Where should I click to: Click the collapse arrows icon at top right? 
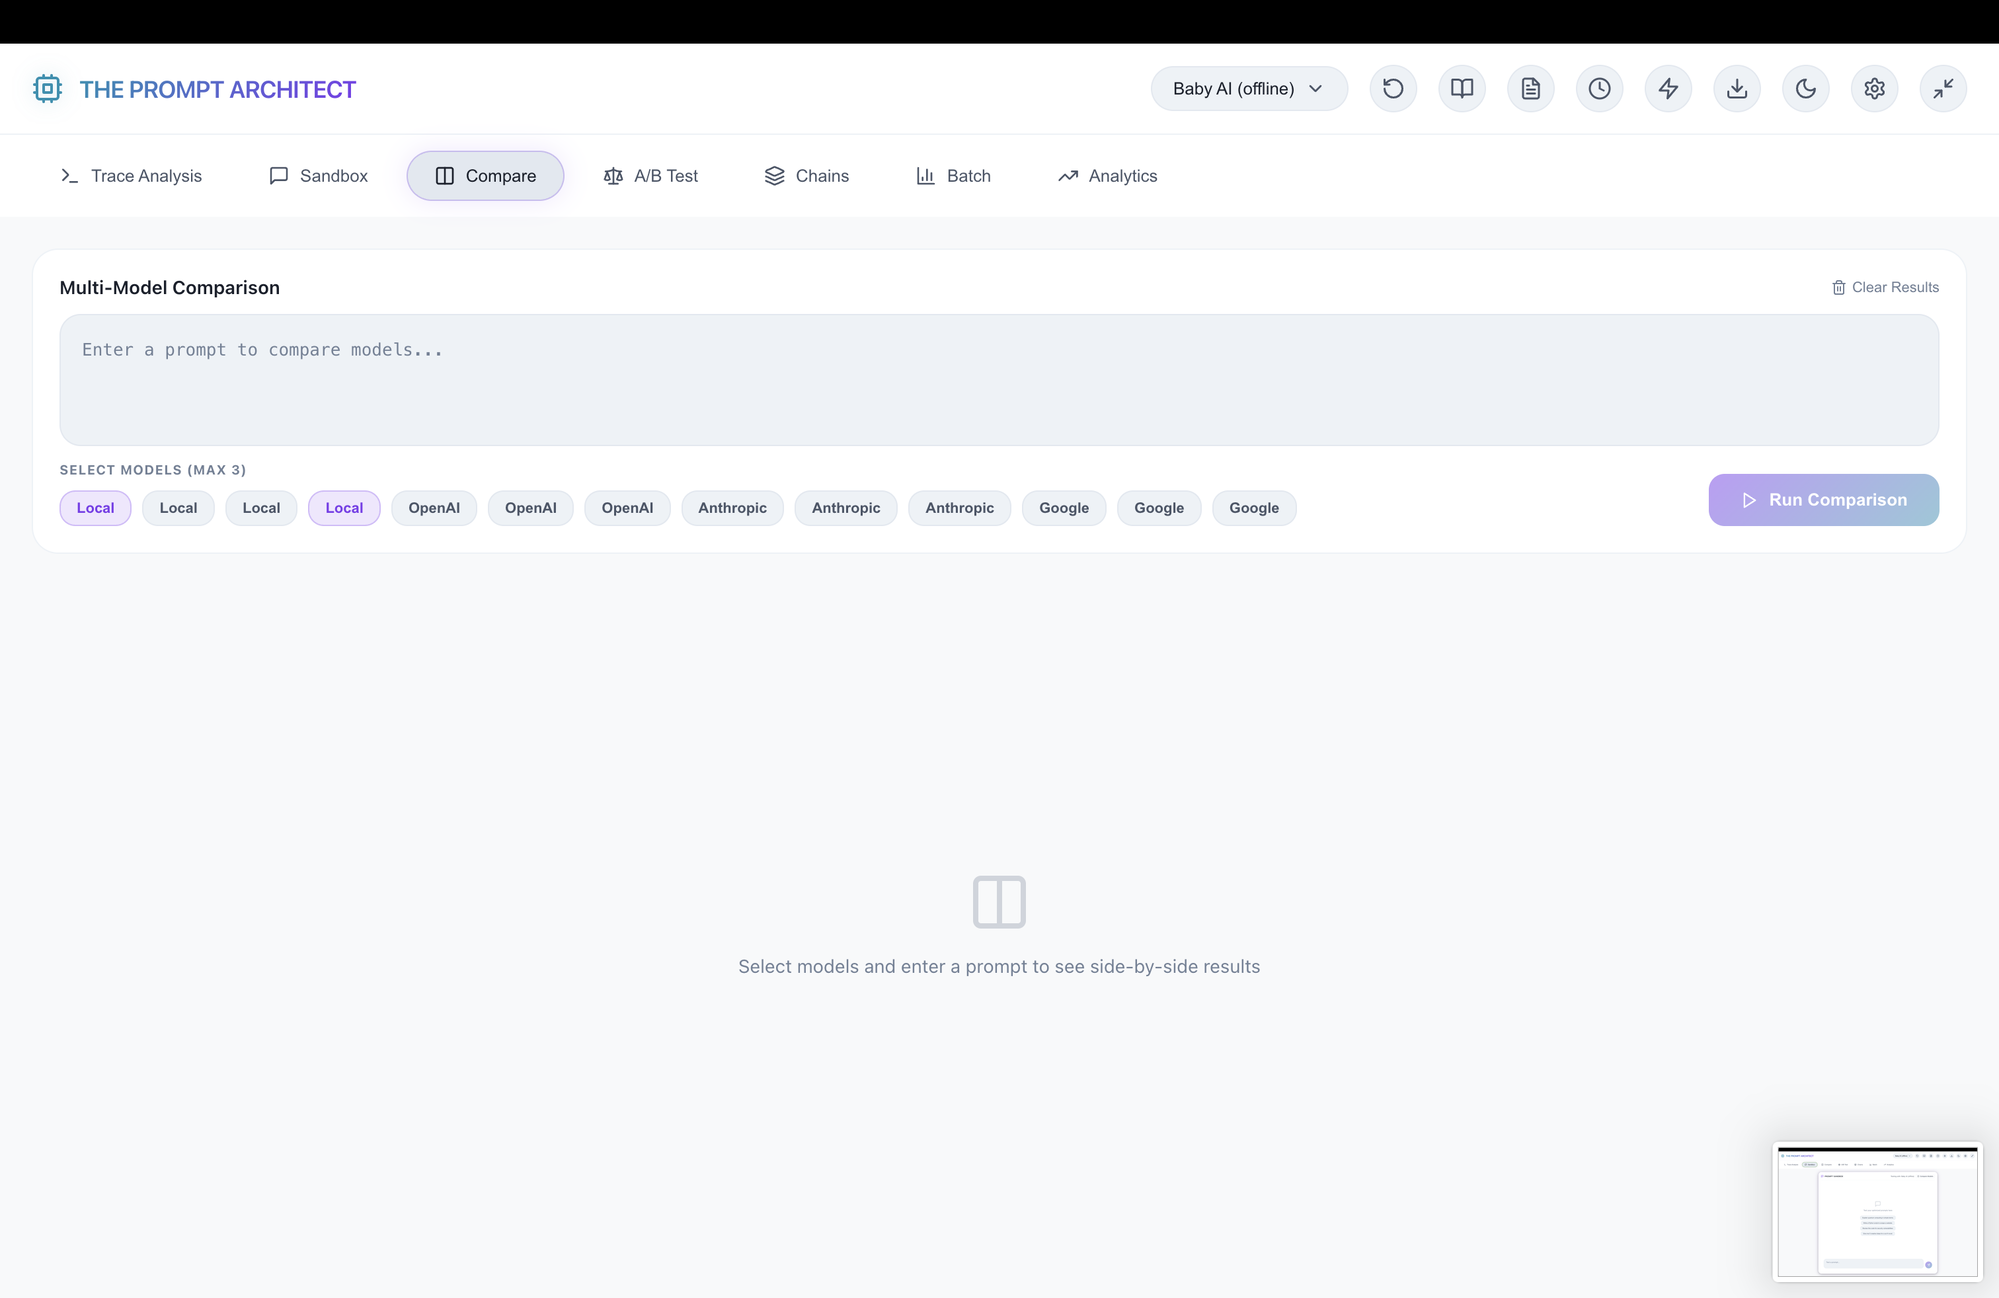click(1943, 89)
